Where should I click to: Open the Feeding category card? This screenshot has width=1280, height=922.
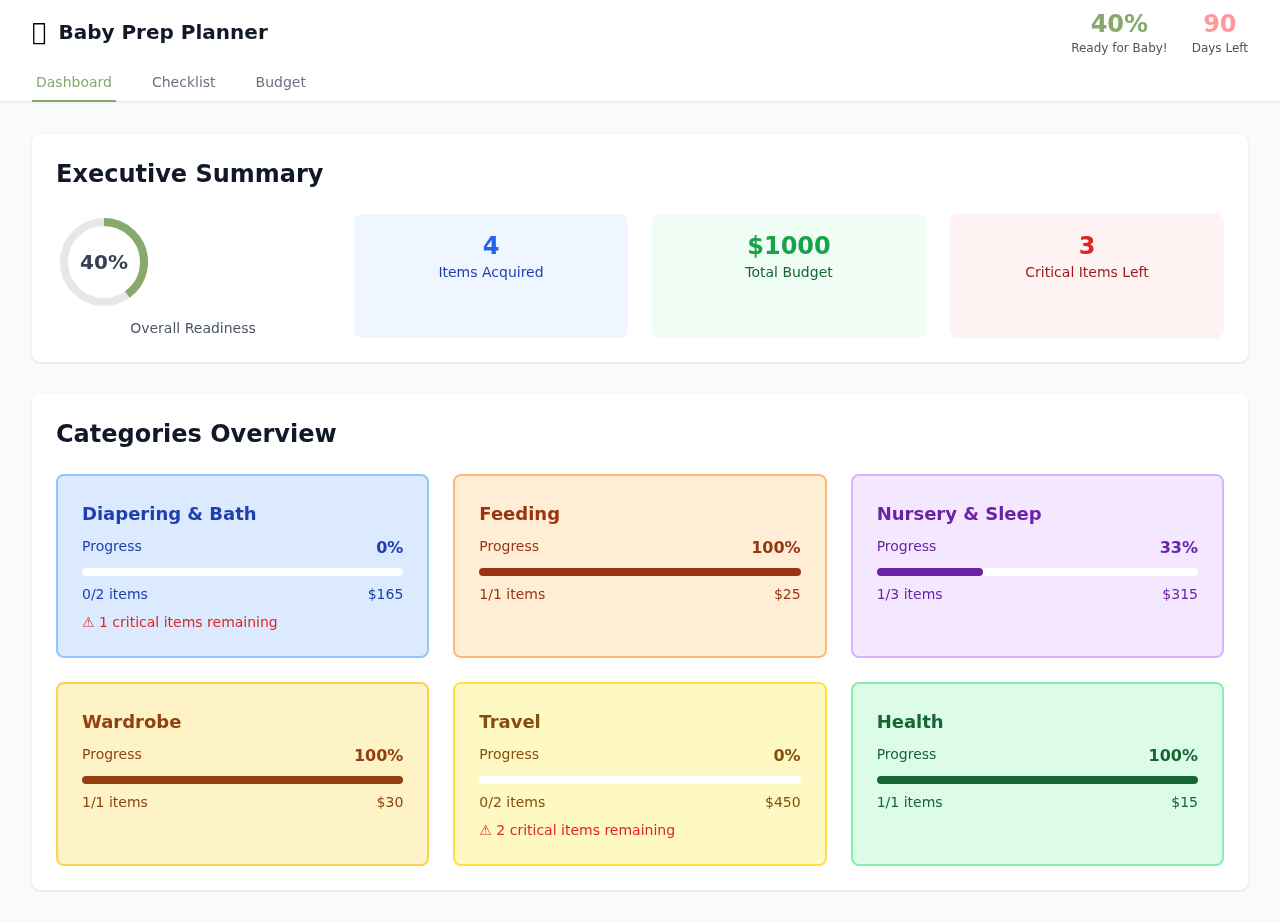coord(639,565)
